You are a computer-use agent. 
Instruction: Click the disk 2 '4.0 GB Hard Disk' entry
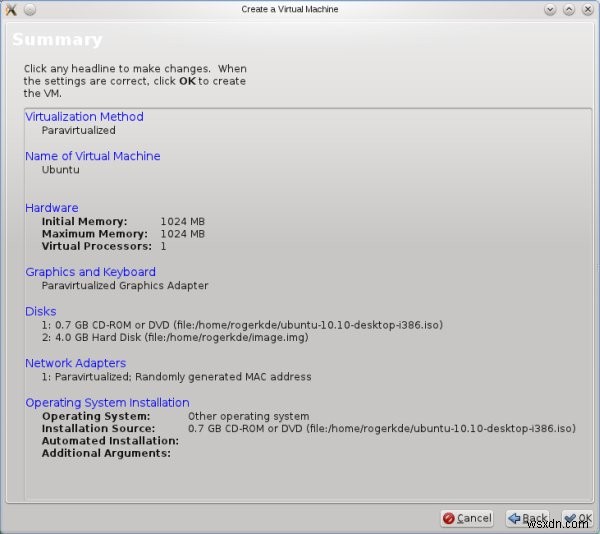[175, 337]
